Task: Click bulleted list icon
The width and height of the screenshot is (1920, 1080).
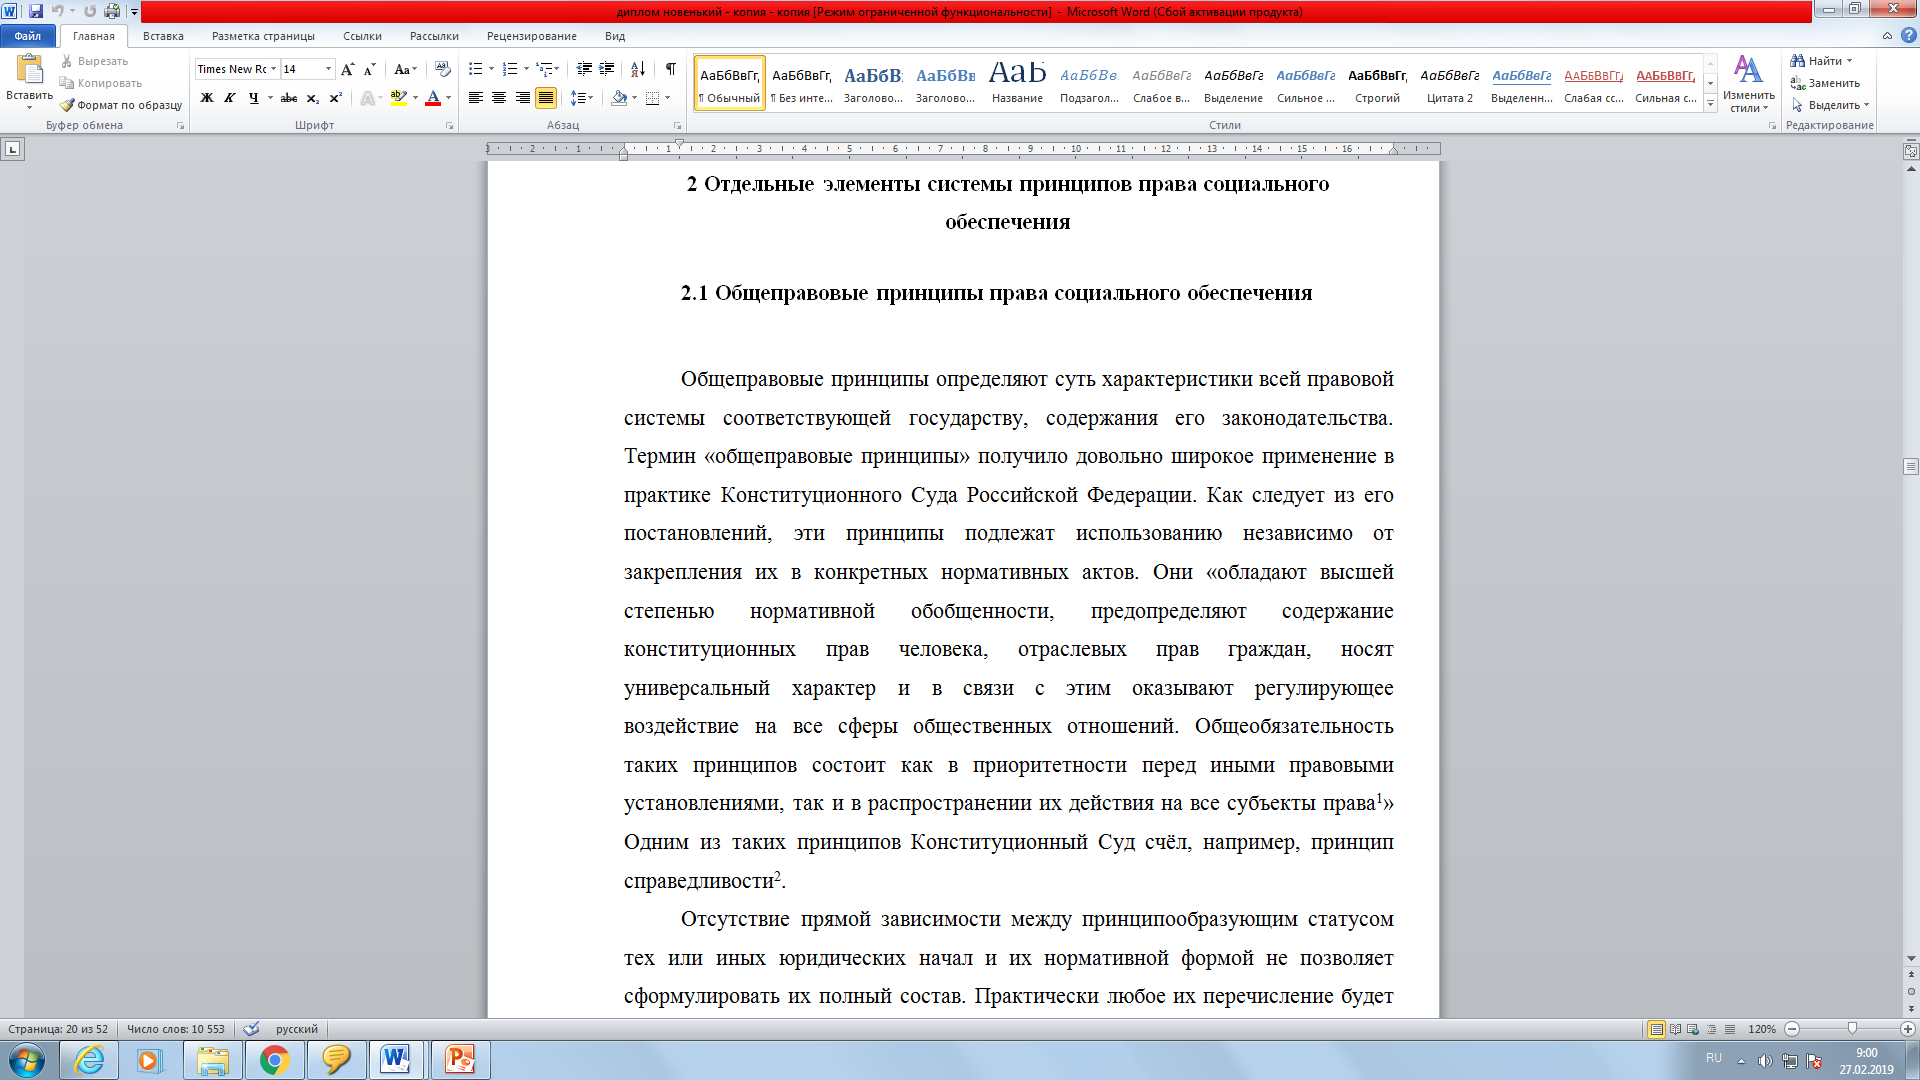Action: tap(476, 69)
